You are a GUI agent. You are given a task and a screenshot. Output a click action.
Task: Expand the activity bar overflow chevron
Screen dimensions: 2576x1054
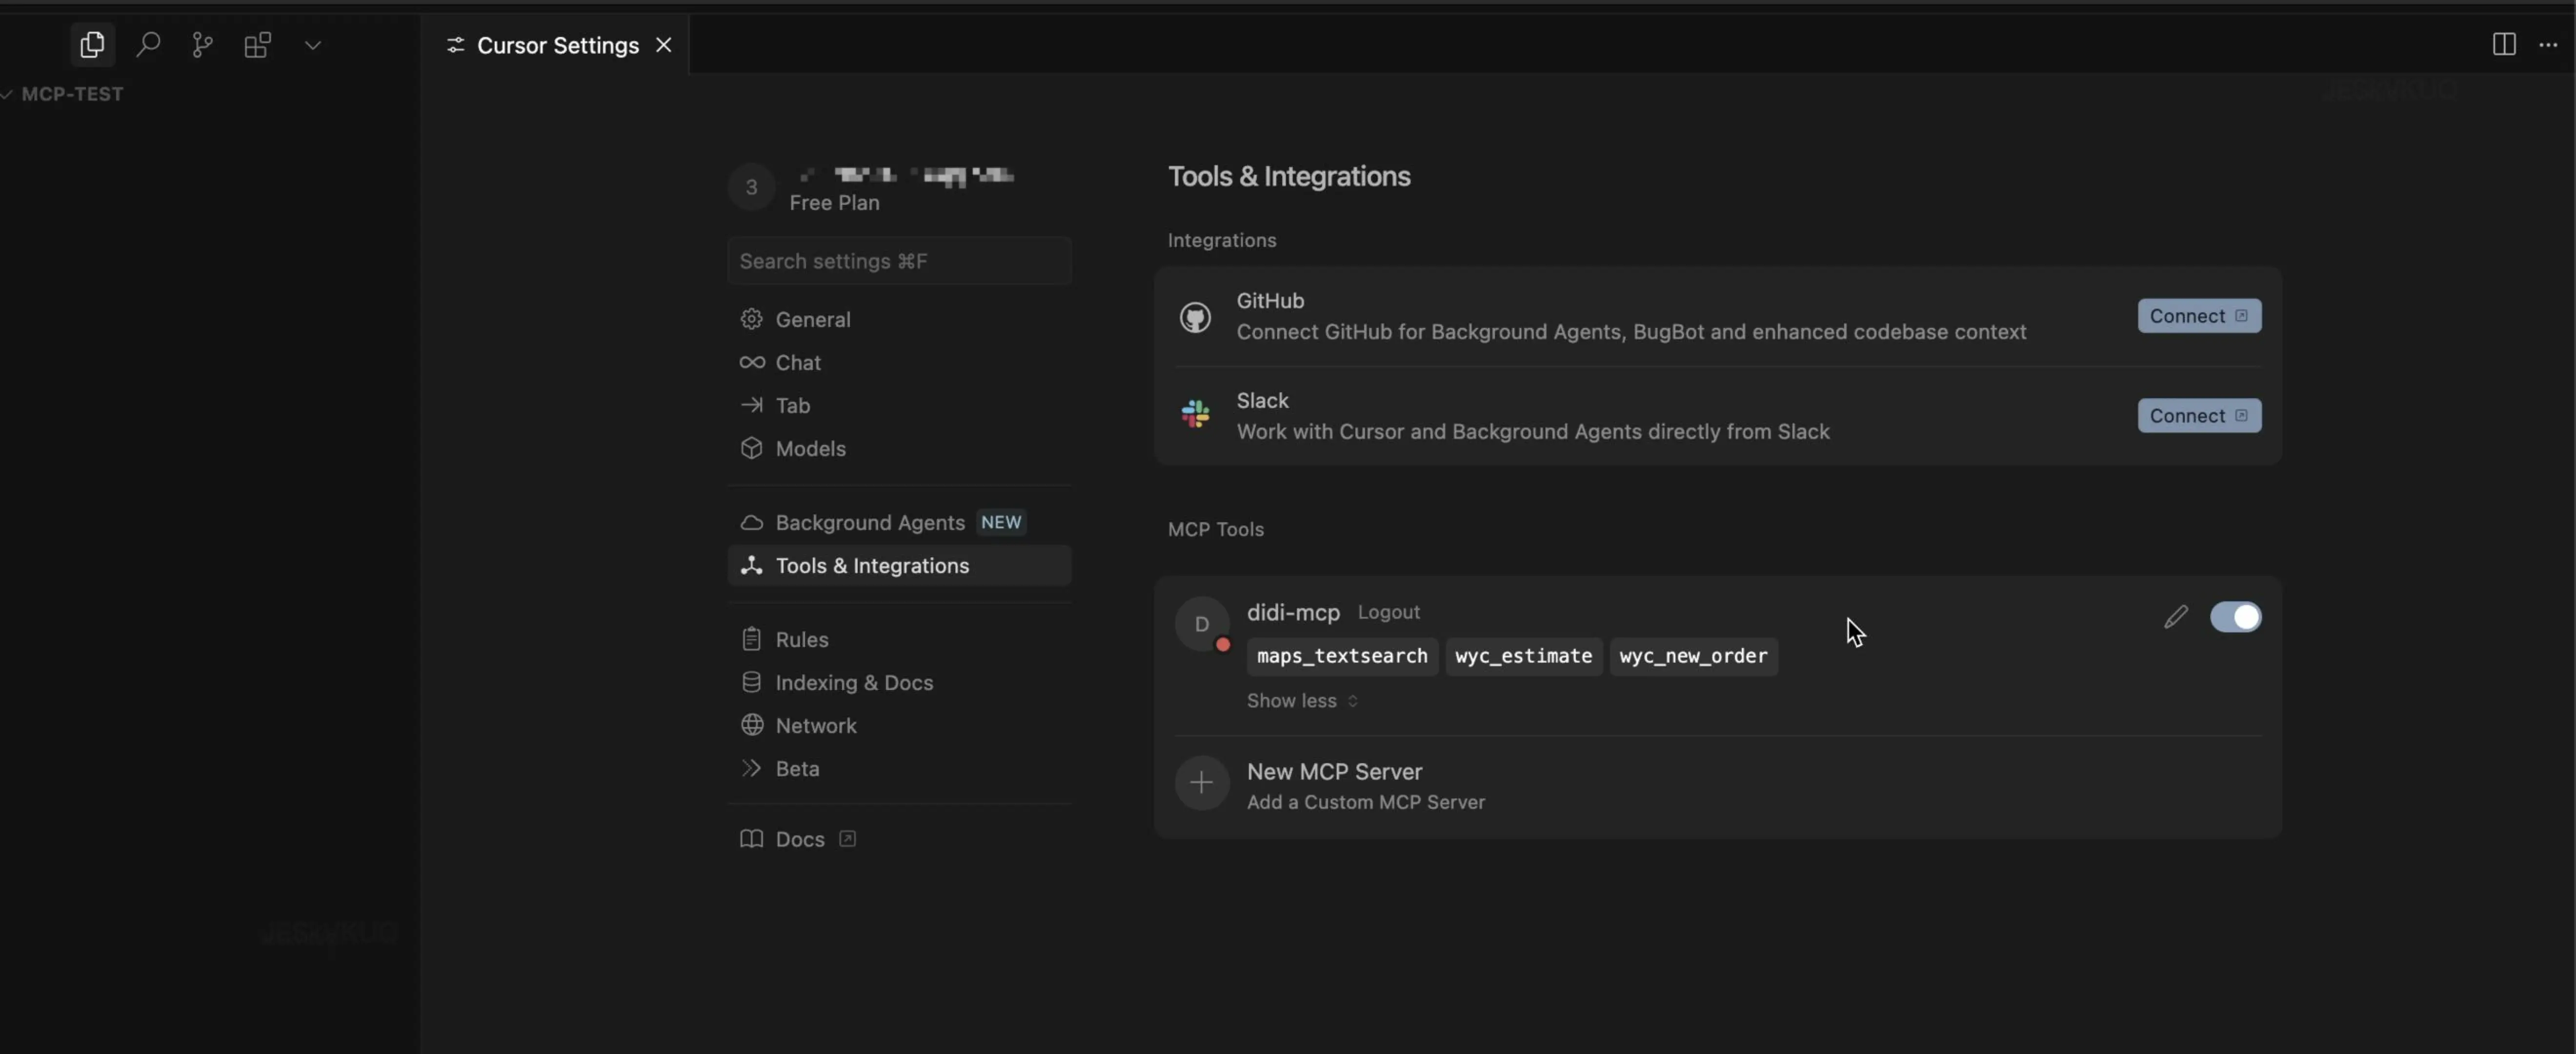(312, 45)
